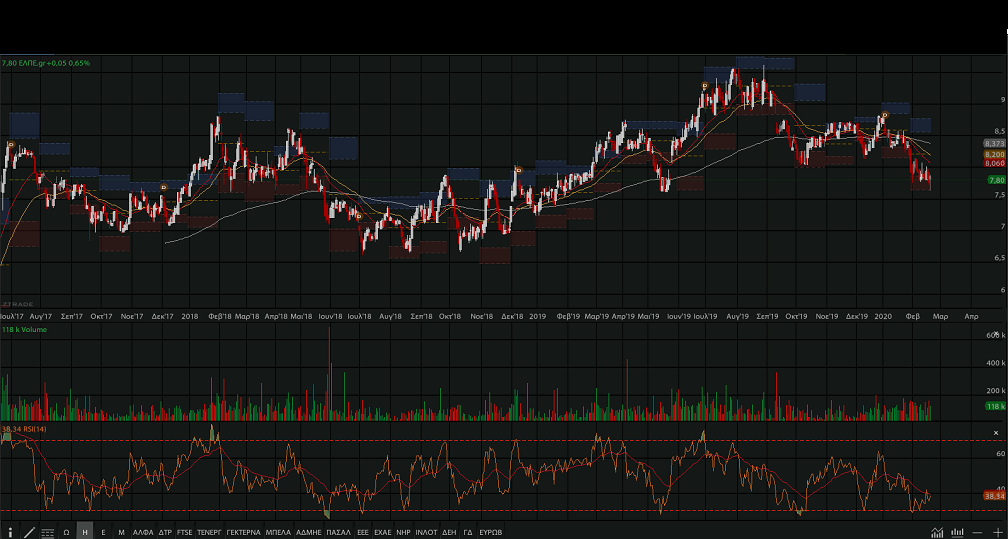This screenshot has width=1008, height=539.
Task: Switch to weekly Ε timeframe
Action: tap(103, 532)
